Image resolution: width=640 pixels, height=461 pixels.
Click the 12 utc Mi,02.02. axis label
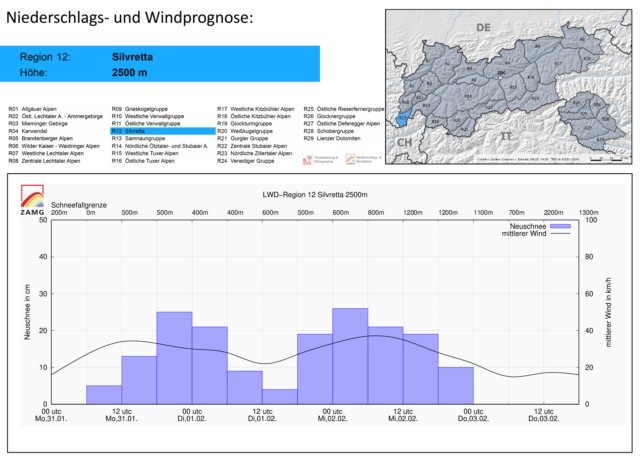403,415
